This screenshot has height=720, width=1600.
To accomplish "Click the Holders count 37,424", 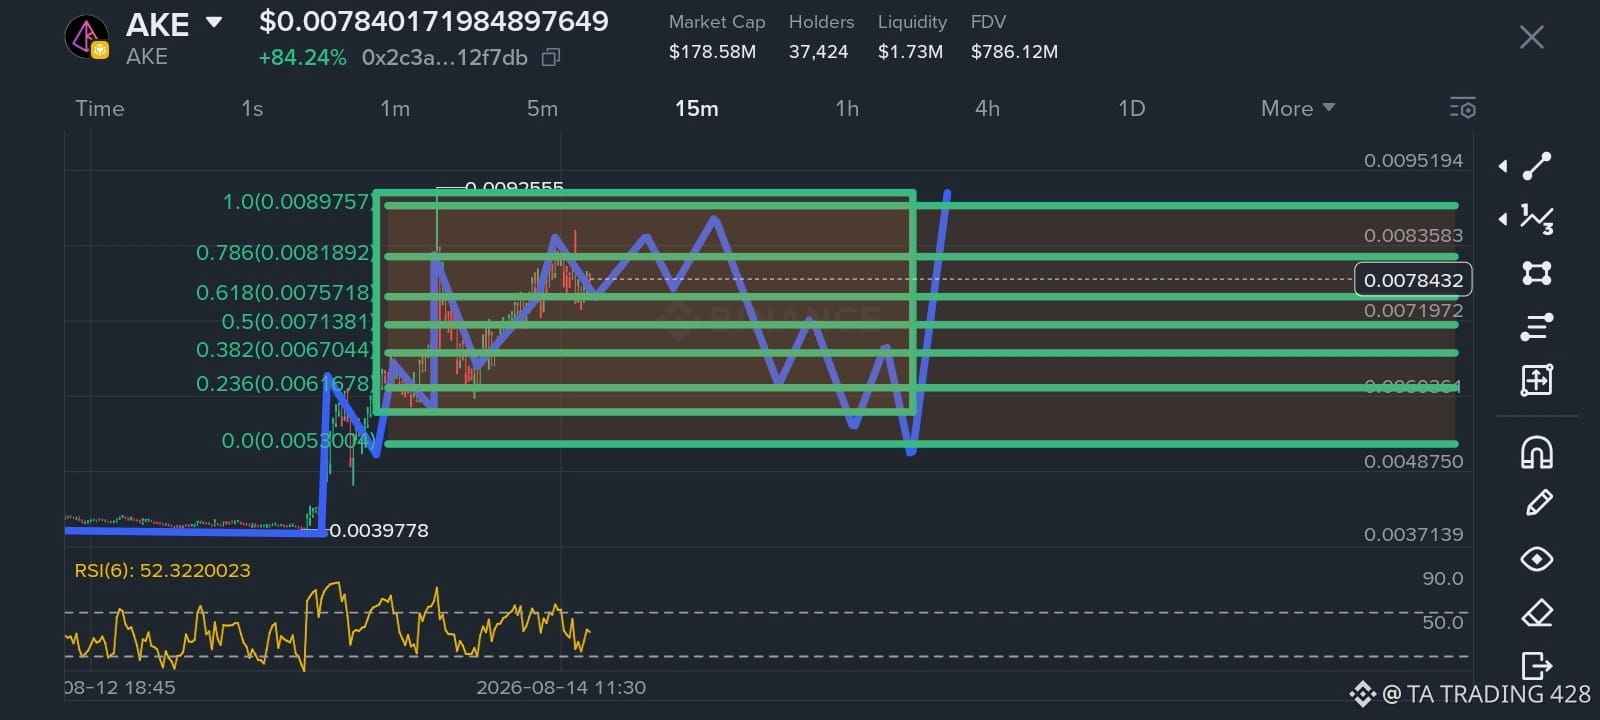I will [x=818, y=52].
